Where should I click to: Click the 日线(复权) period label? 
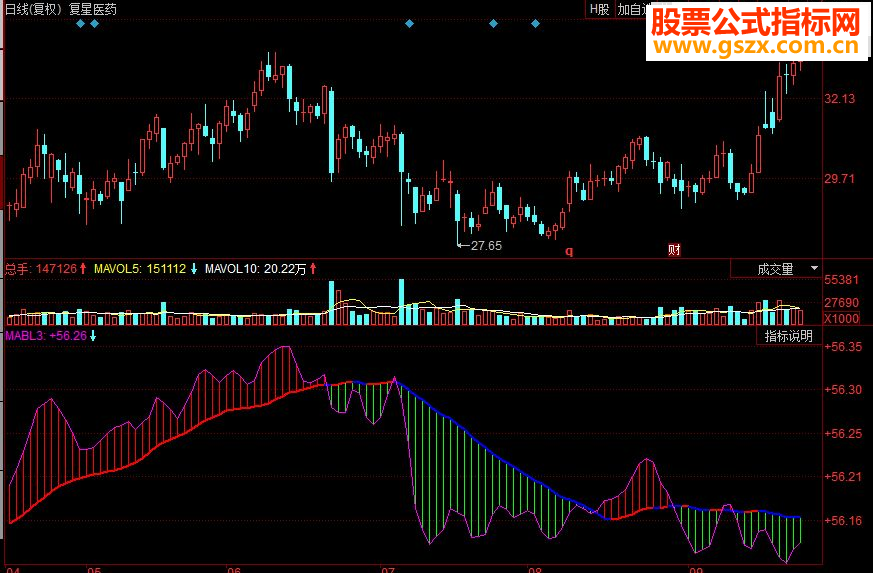(33, 9)
